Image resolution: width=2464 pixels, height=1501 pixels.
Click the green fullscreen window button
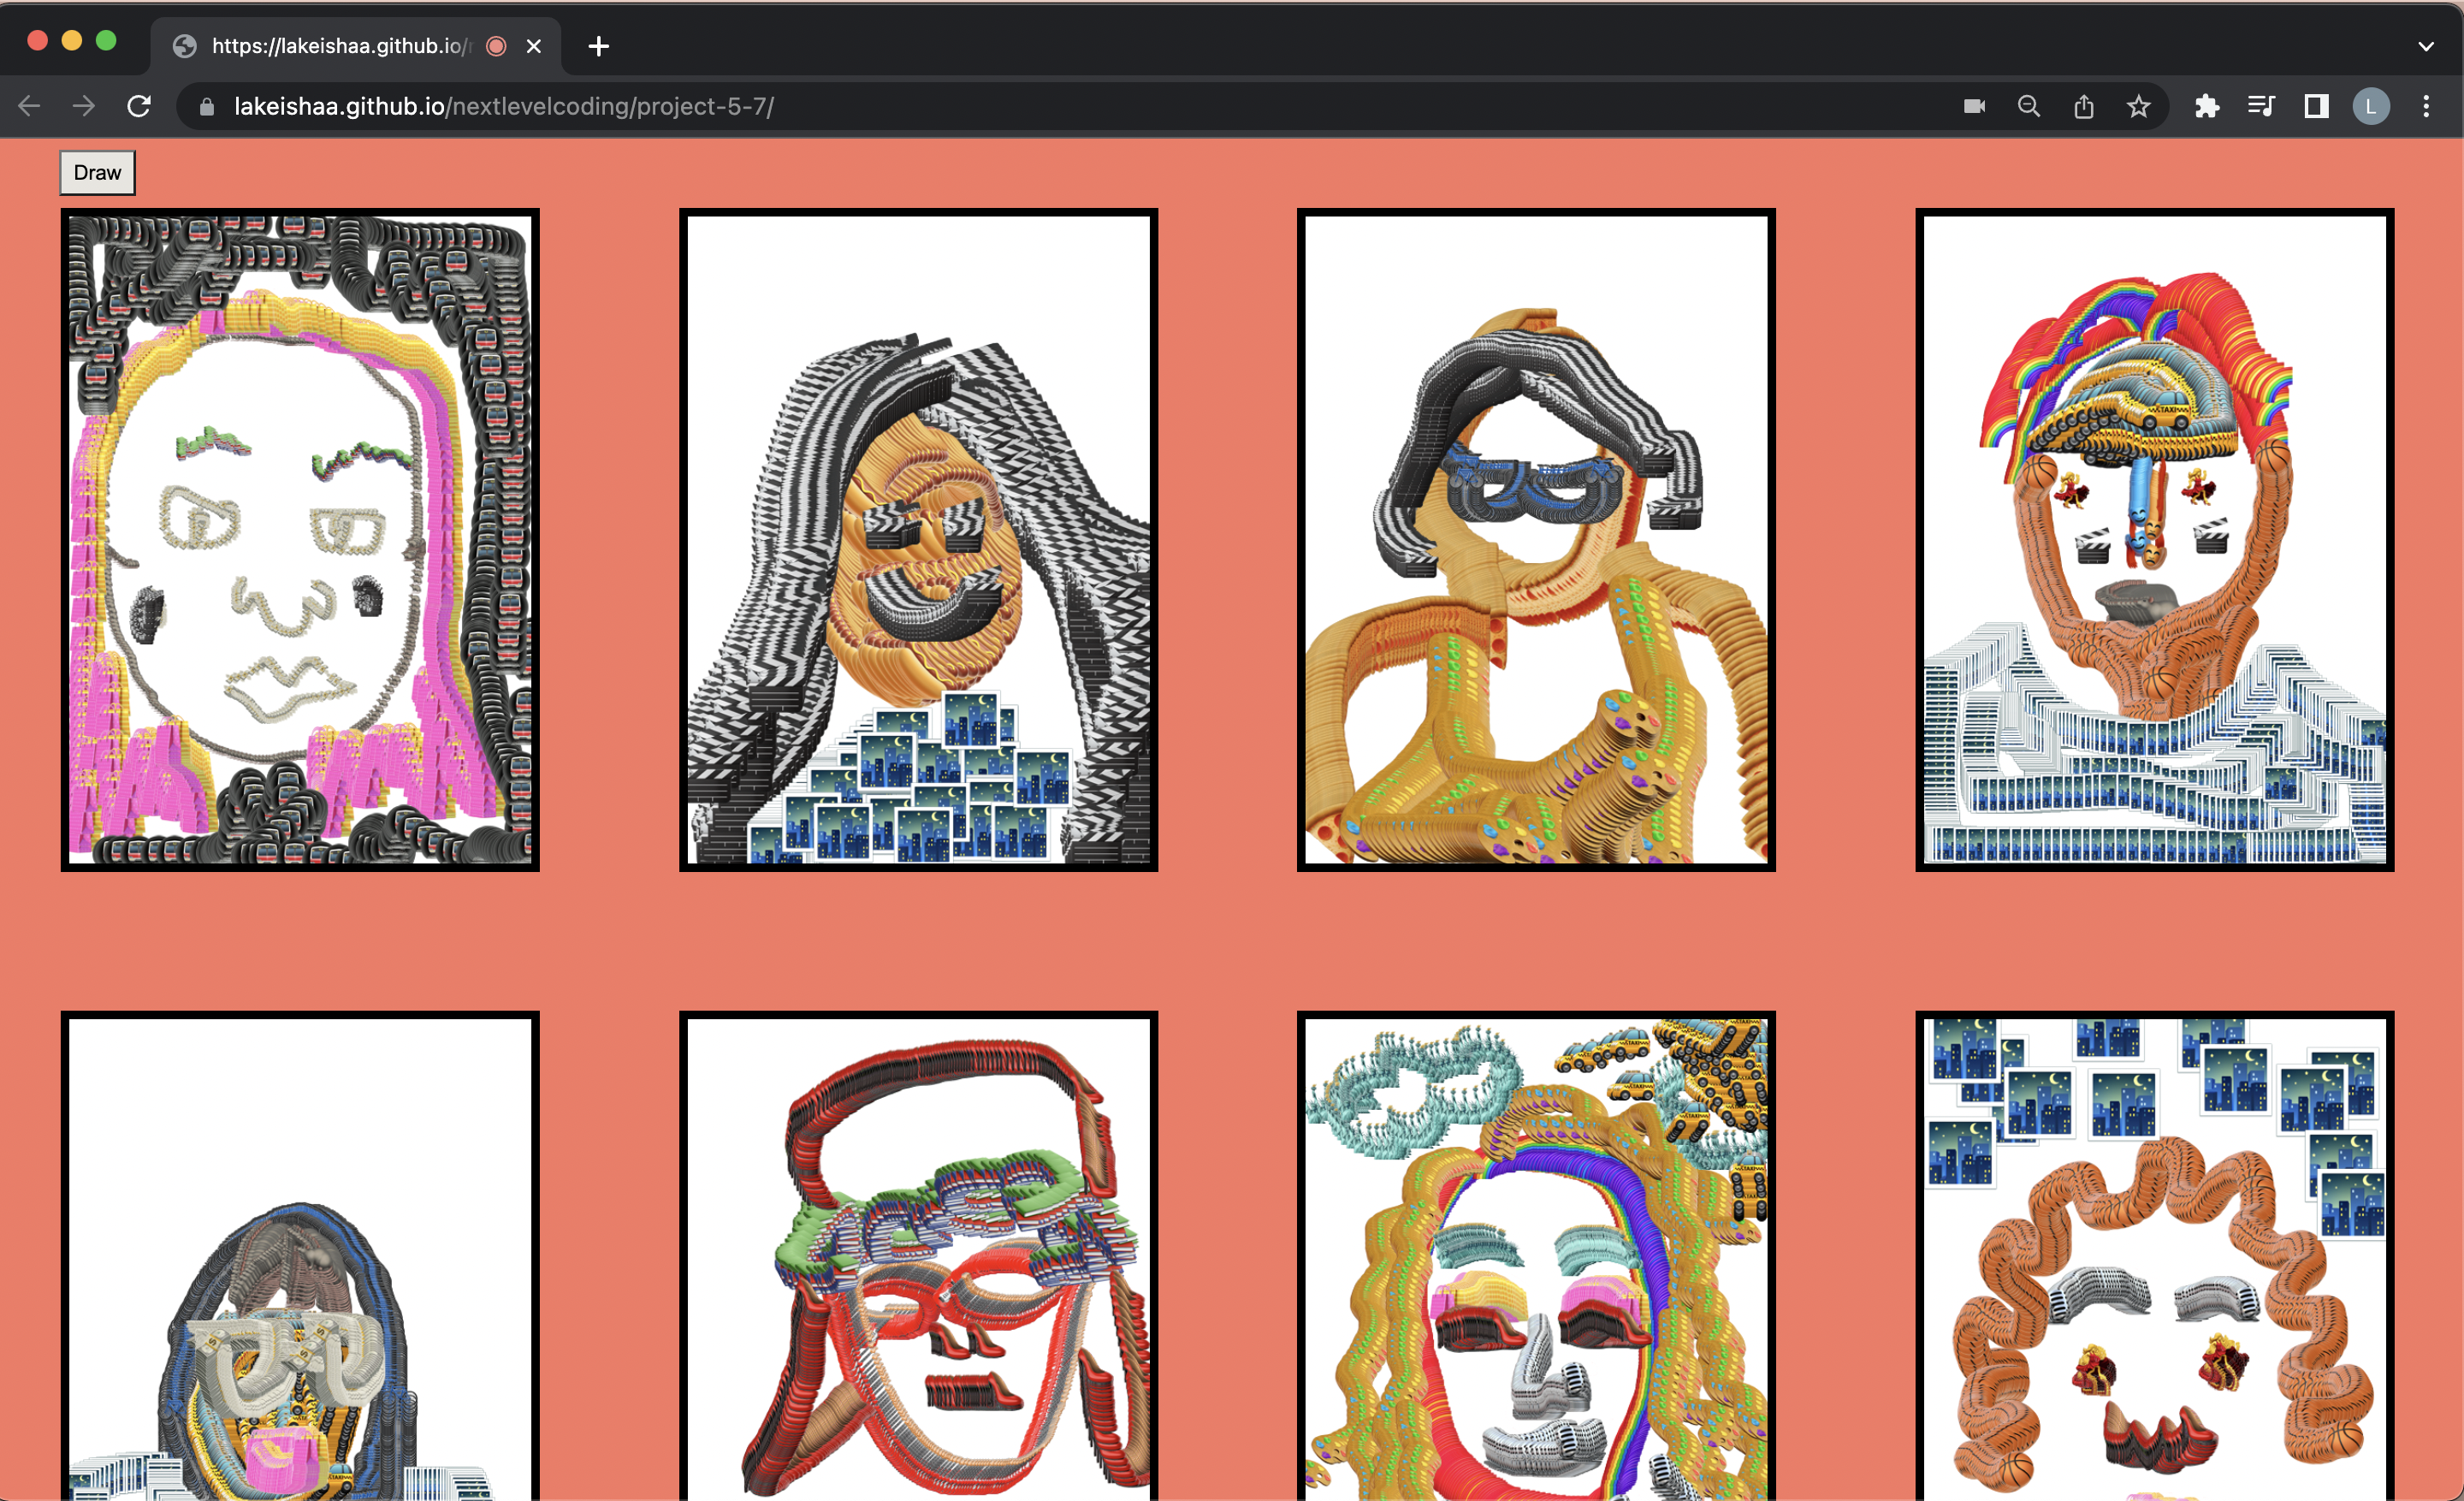106,40
